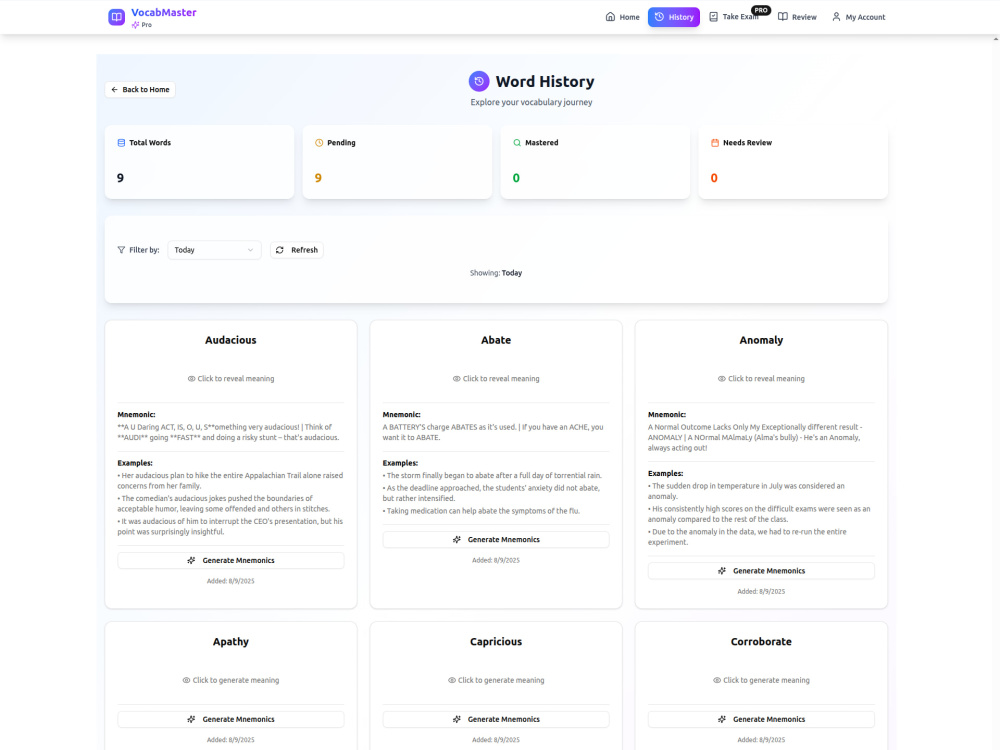Generate Mnemonics for Apathy card
1000x750 pixels.
[231, 719]
